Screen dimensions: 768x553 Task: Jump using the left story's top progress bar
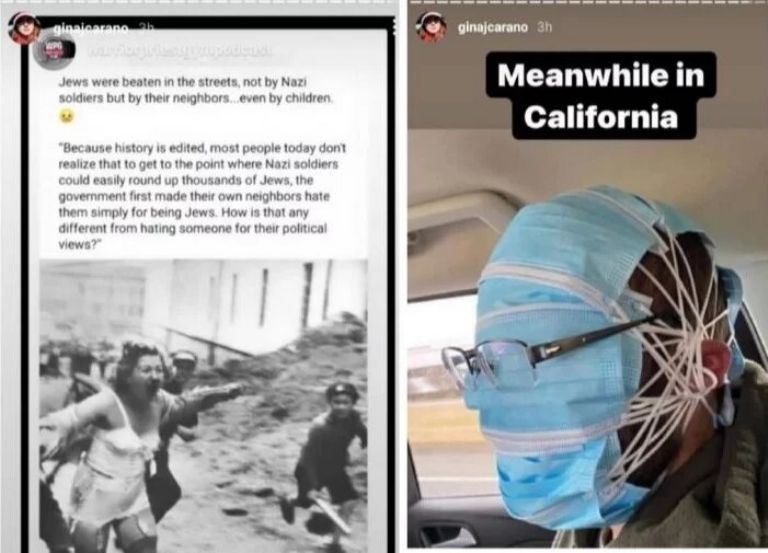[200, 4]
